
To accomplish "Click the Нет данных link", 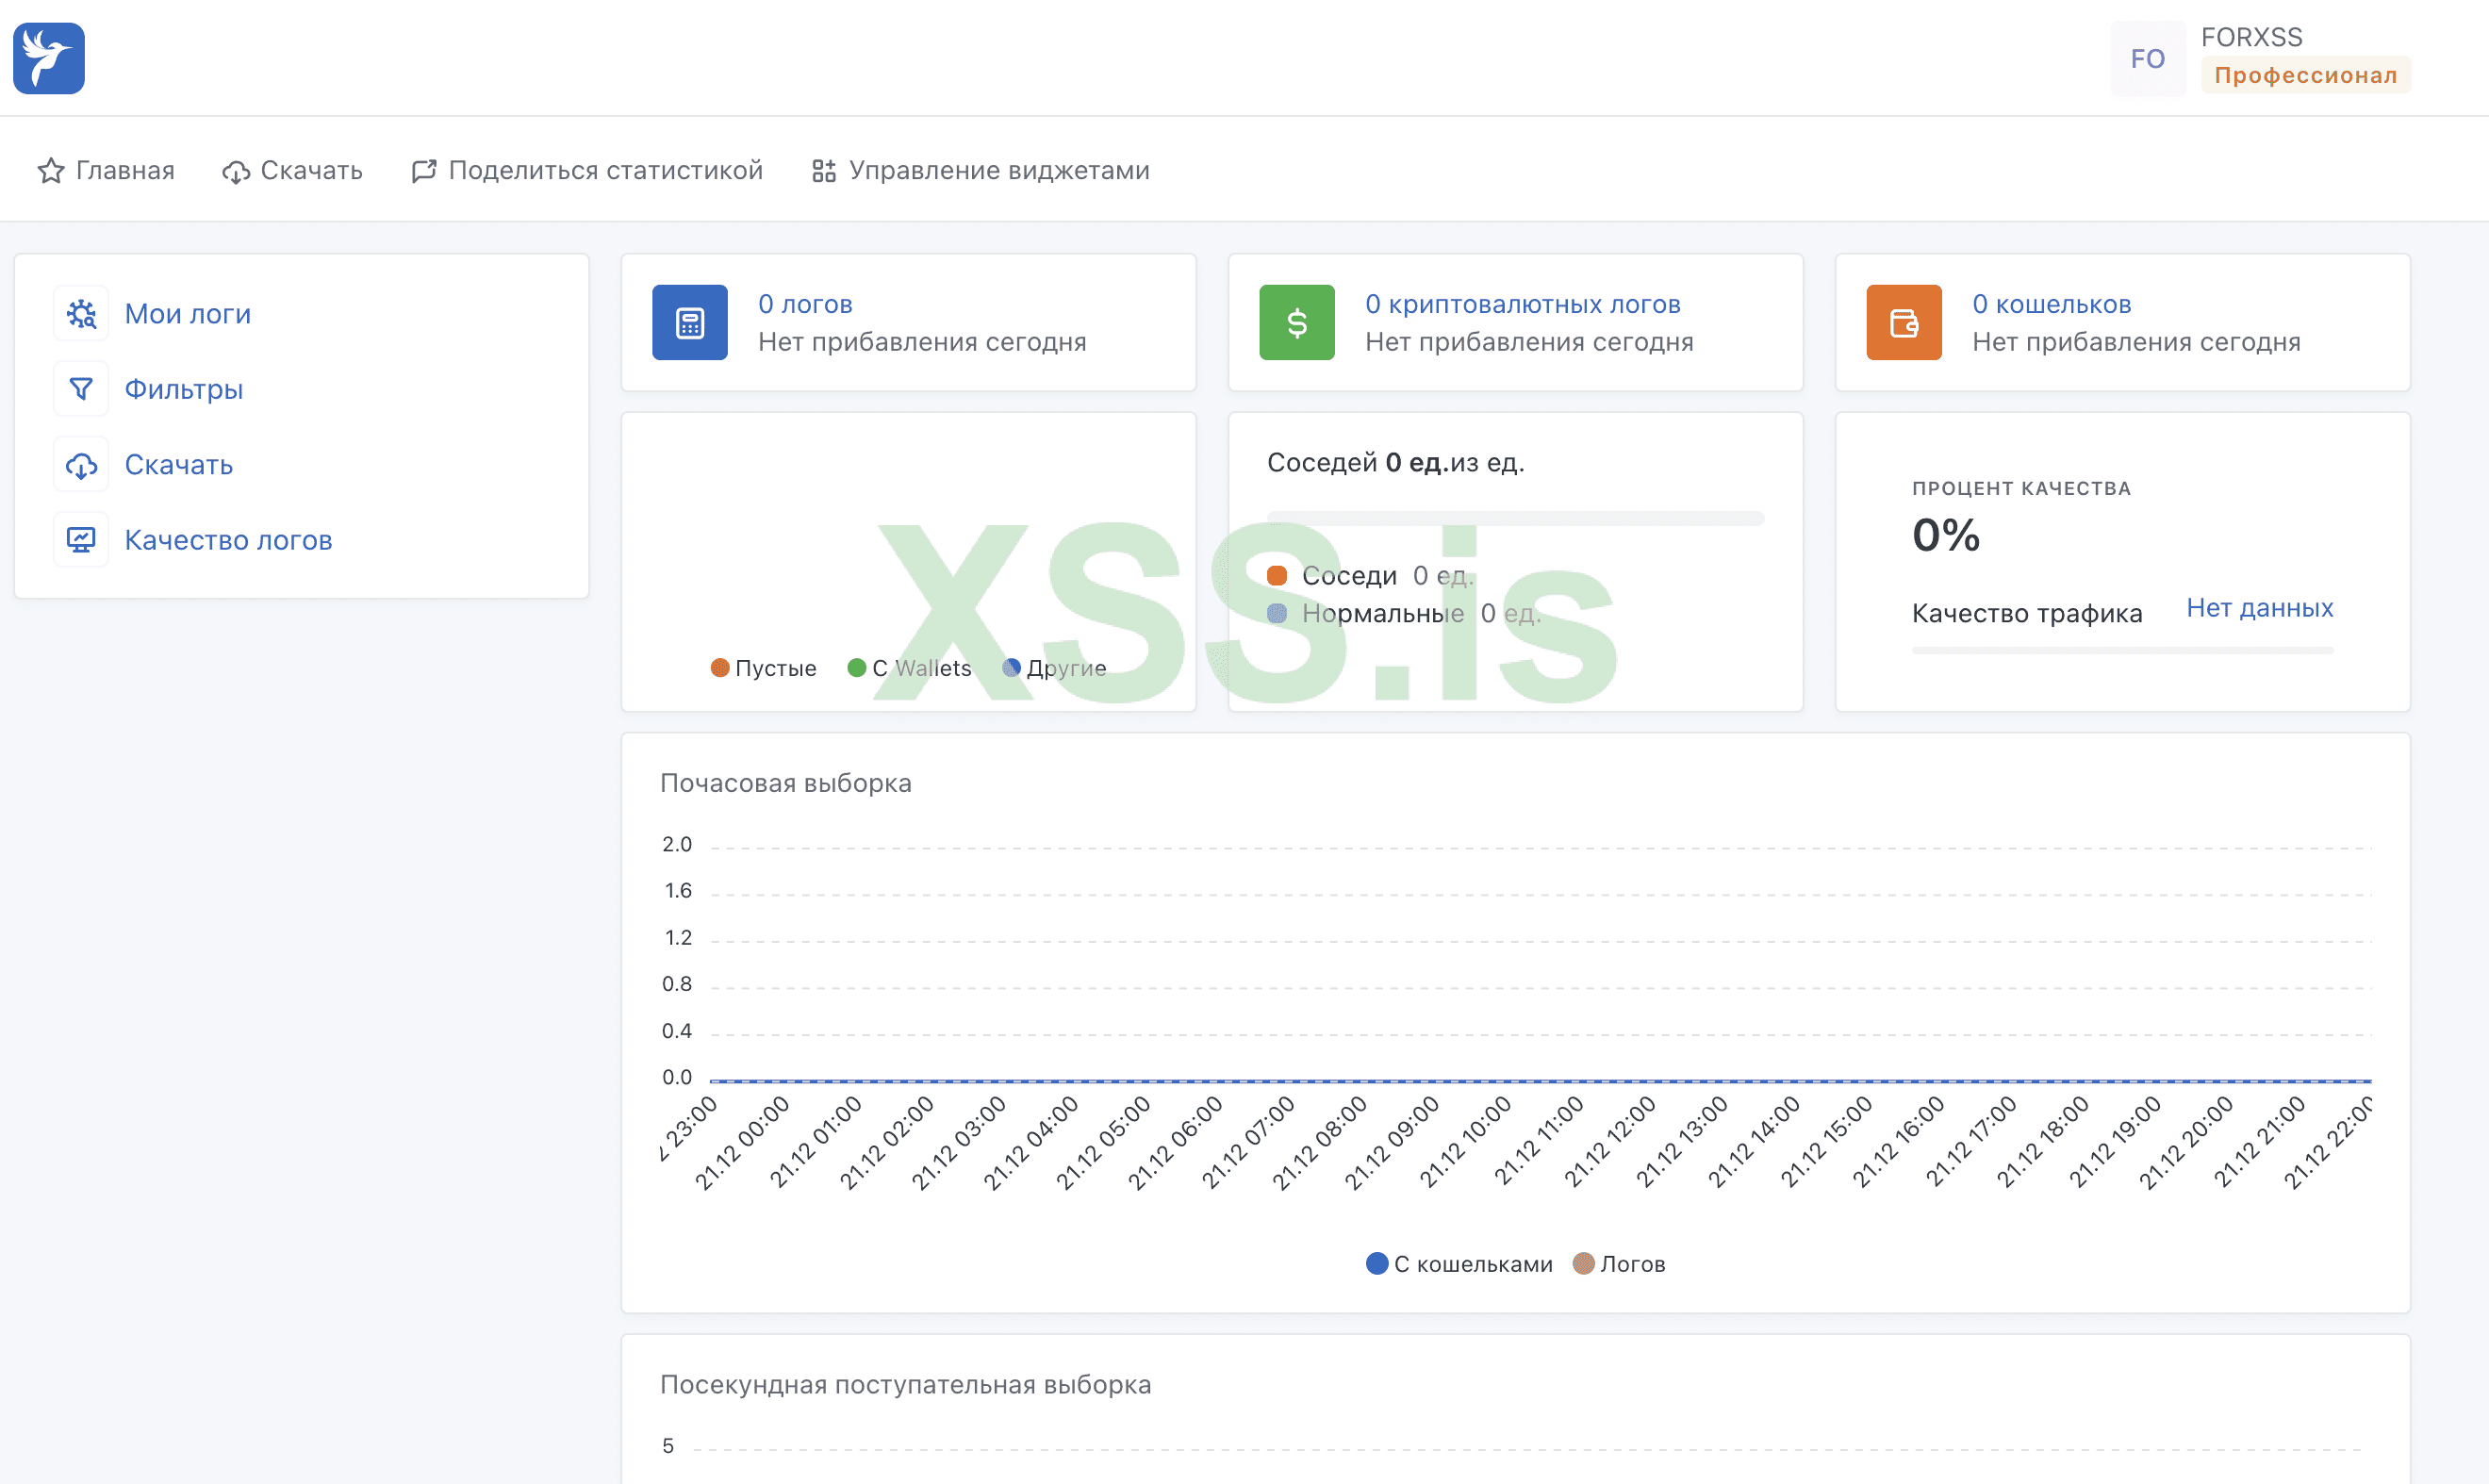I will tap(2259, 608).
